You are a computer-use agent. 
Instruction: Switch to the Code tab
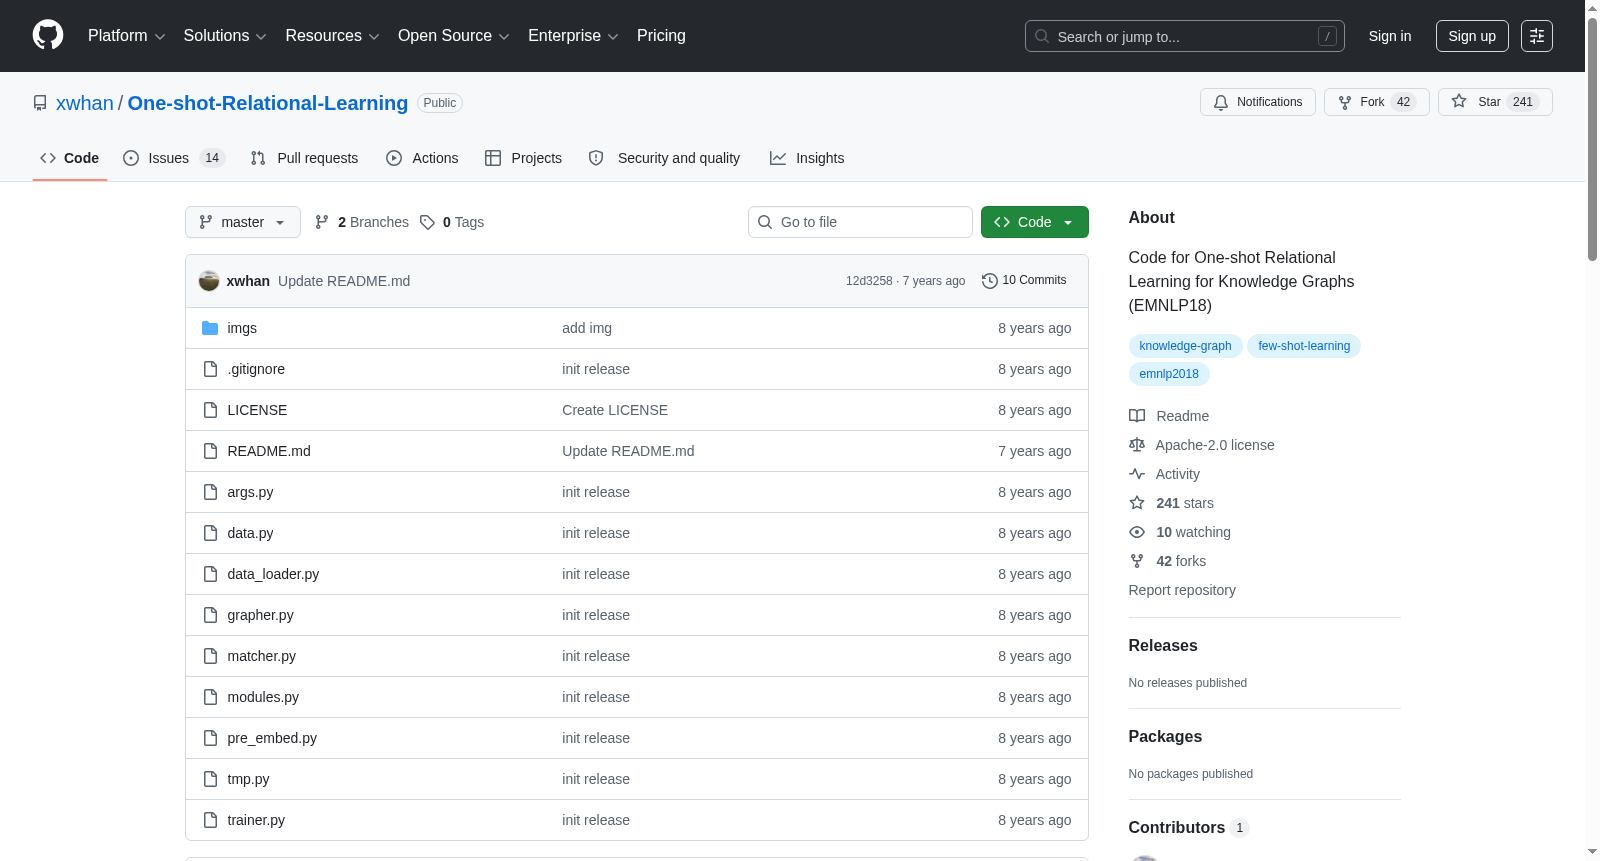70,158
